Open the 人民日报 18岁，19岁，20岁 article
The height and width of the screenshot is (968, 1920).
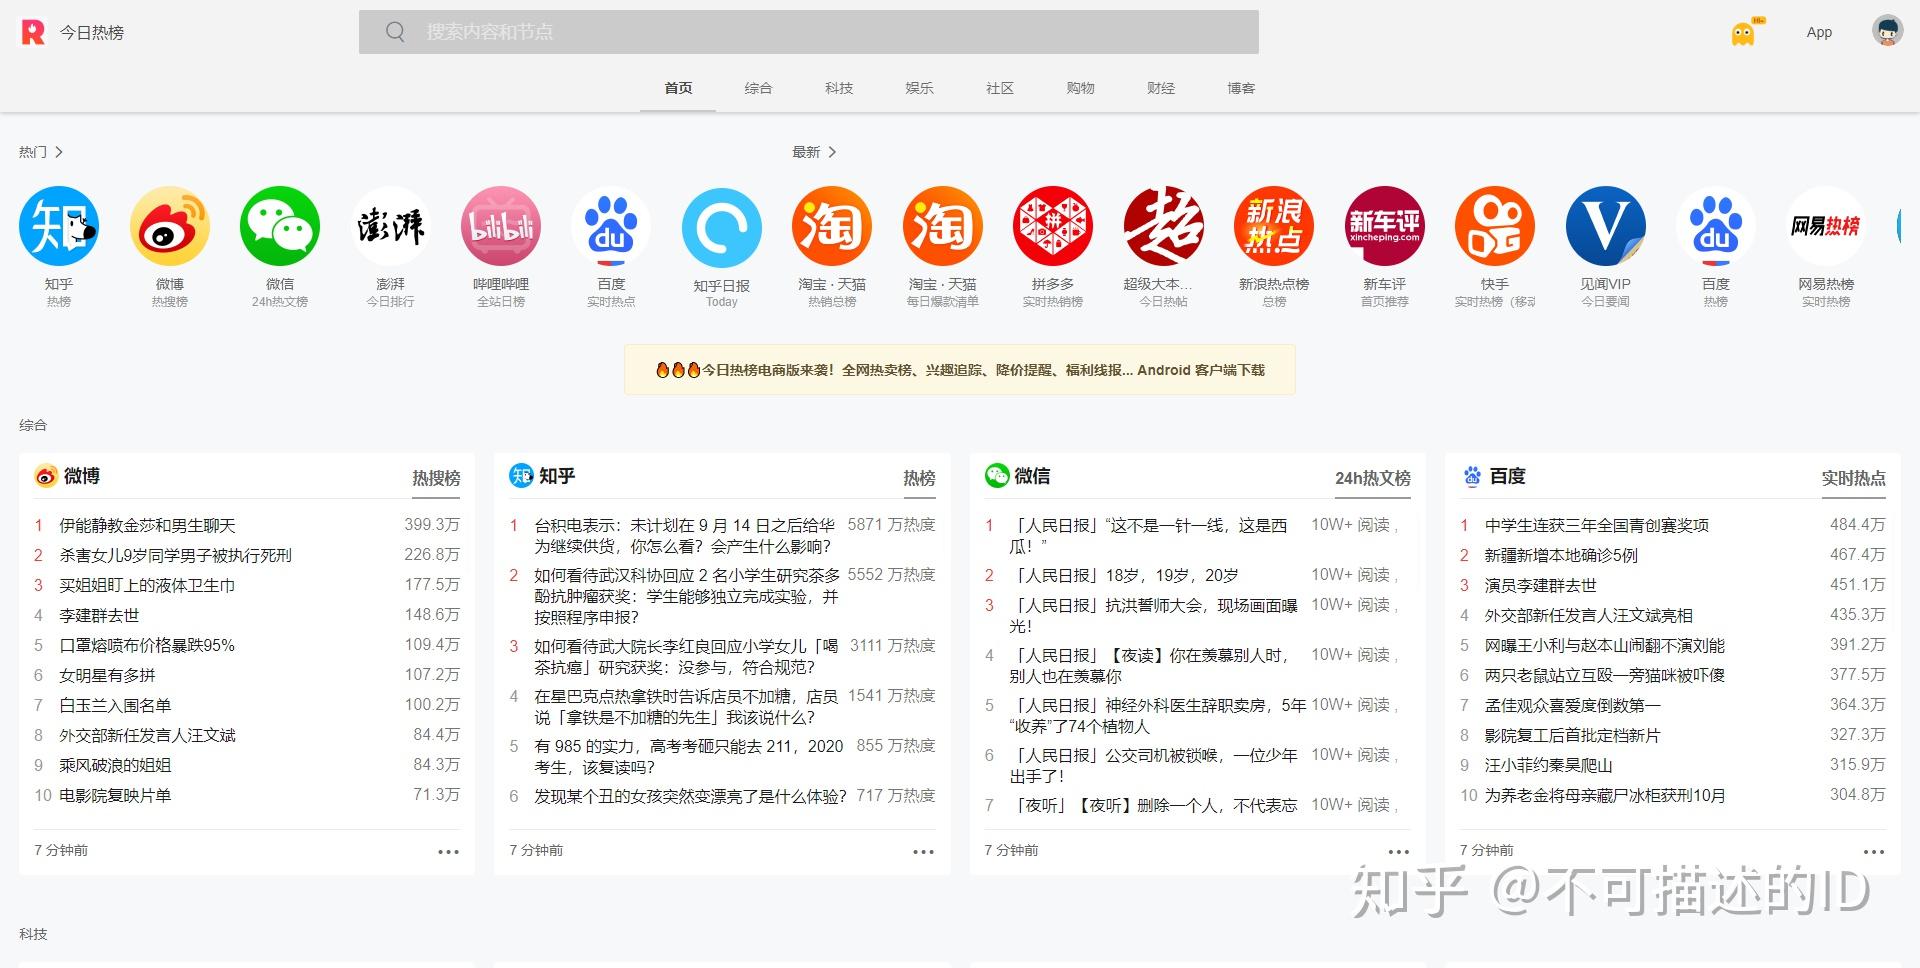tap(1124, 575)
